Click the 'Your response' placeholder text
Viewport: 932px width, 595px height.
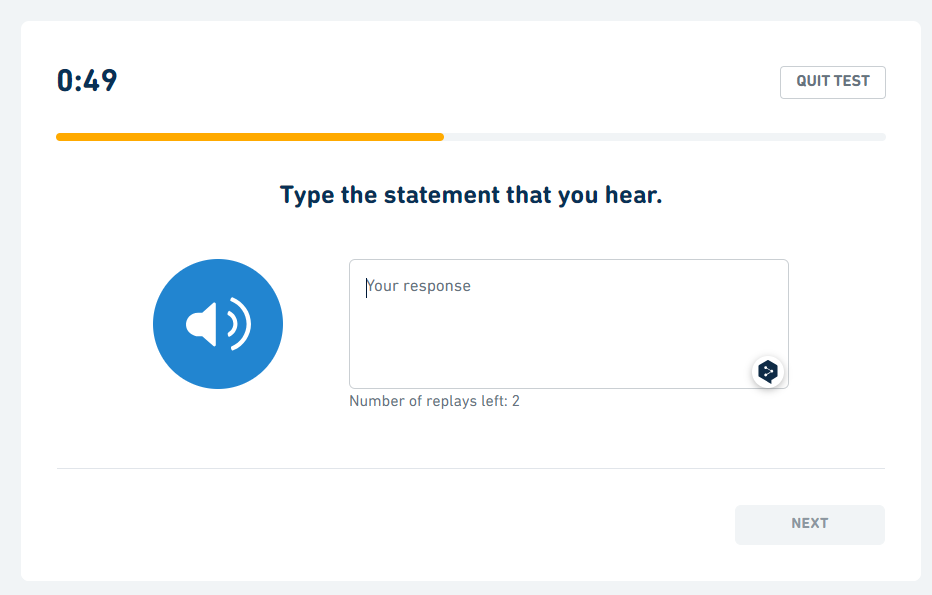pyautogui.click(x=419, y=286)
